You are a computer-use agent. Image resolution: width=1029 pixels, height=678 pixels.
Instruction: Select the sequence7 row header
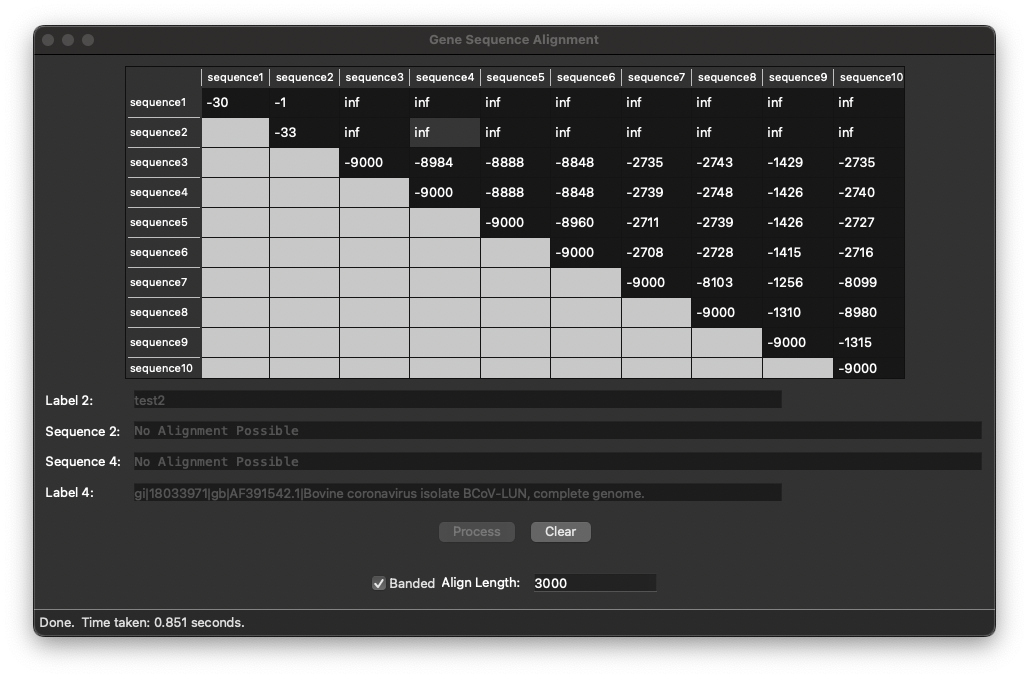(x=163, y=282)
